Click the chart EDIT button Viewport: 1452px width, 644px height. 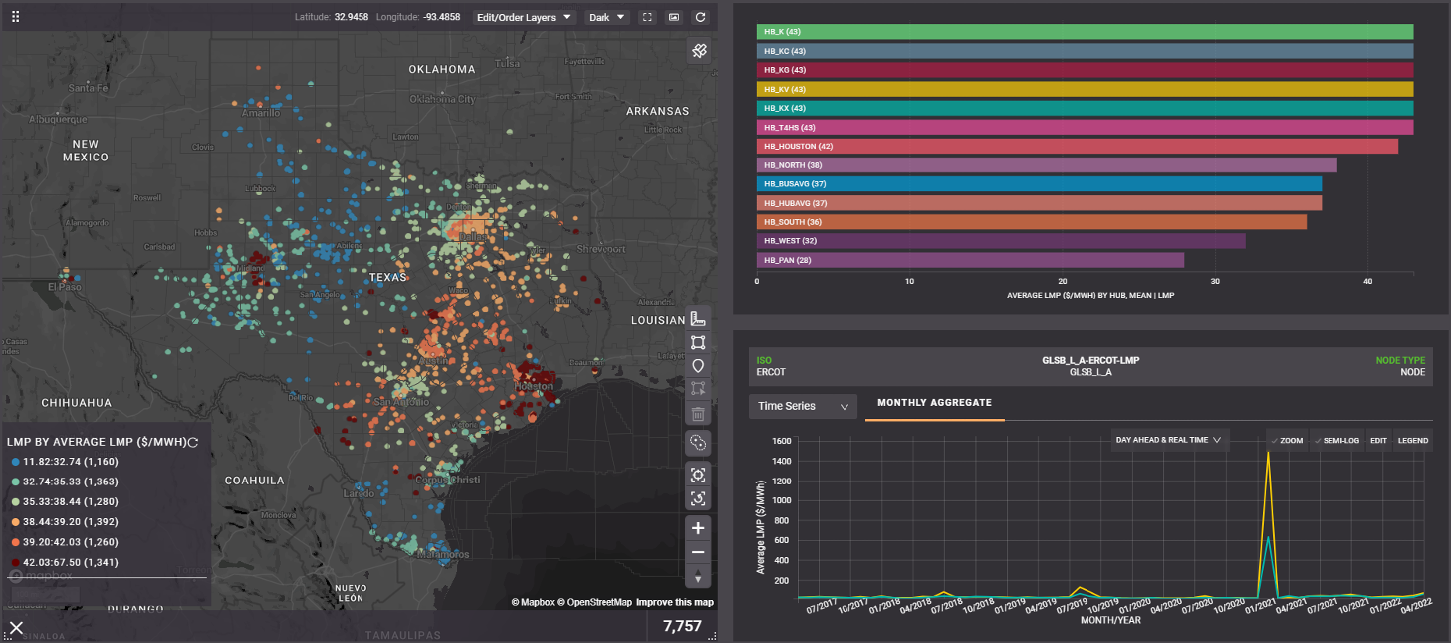(1377, 441)
